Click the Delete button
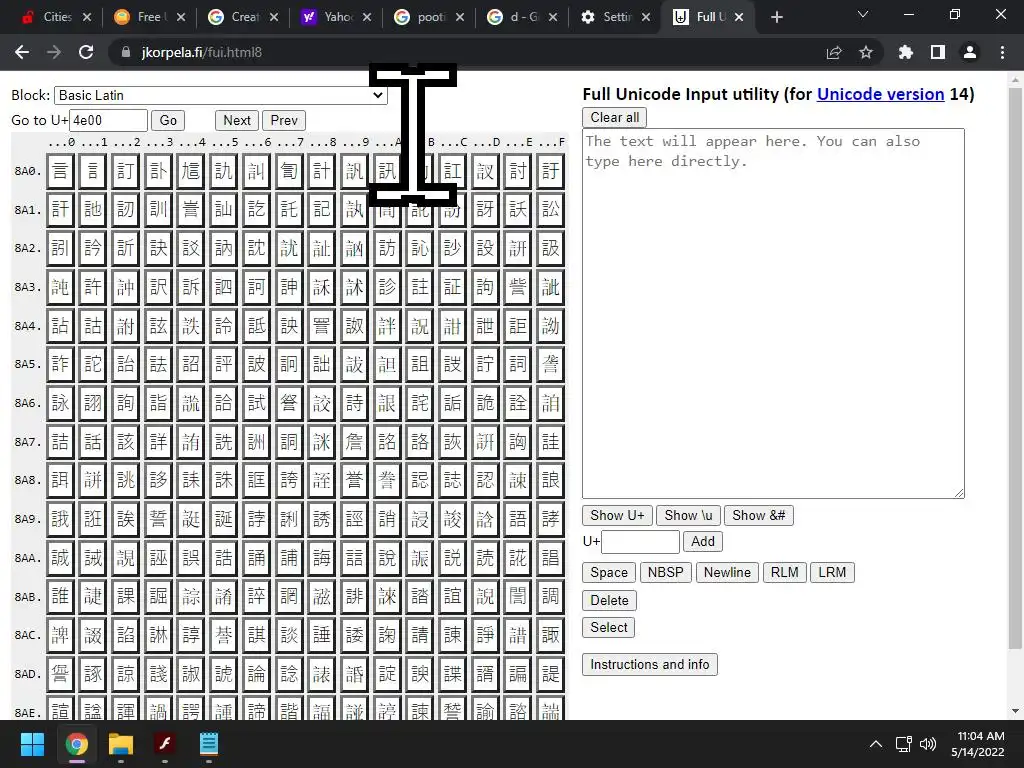The image size is (1024, 768). tap(609, 600)
